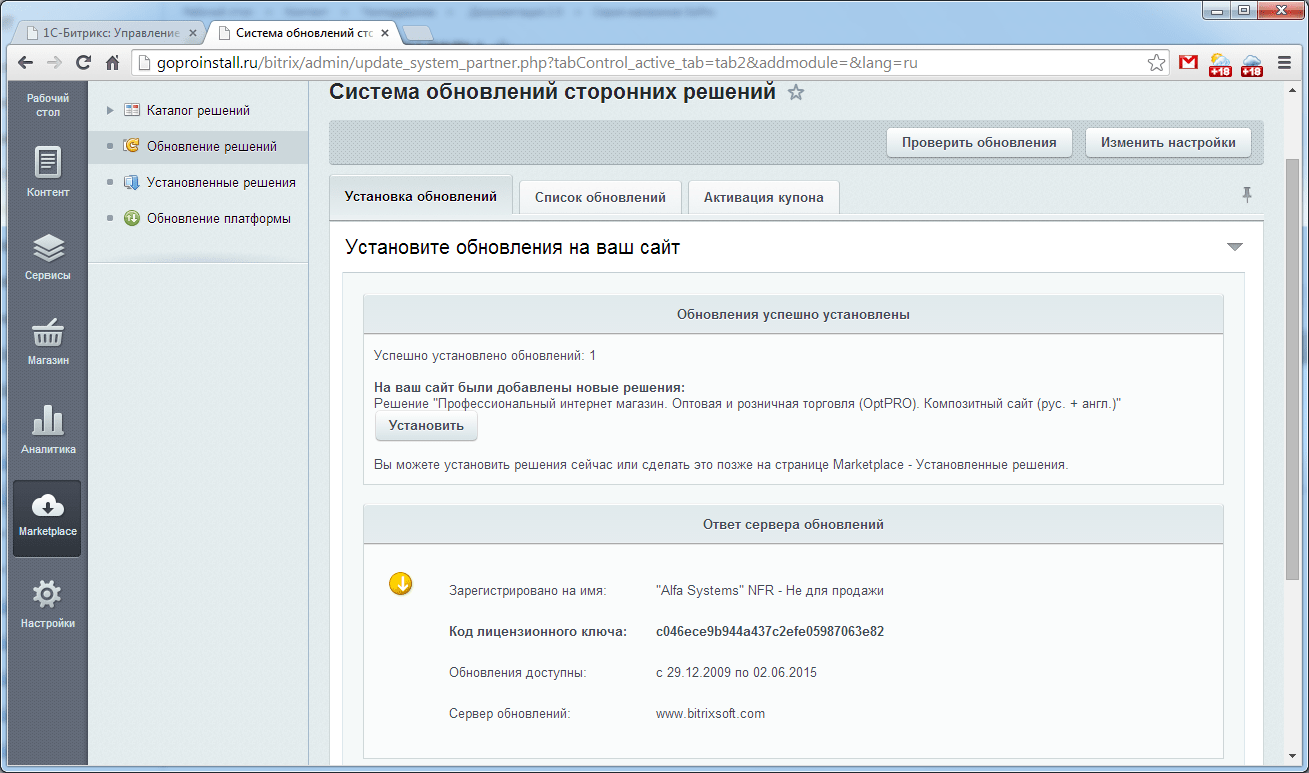Open the Сервисы section icon
The width and height of the screenshot is (1309, 773).
point(48,247)
